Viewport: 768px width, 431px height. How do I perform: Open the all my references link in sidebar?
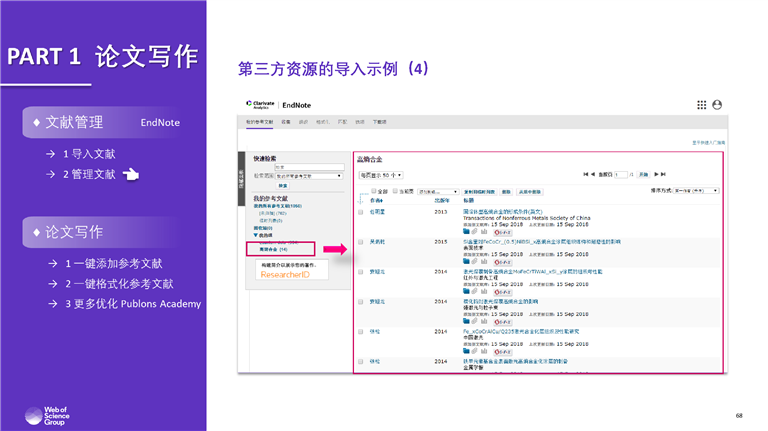tap(278, 206)
